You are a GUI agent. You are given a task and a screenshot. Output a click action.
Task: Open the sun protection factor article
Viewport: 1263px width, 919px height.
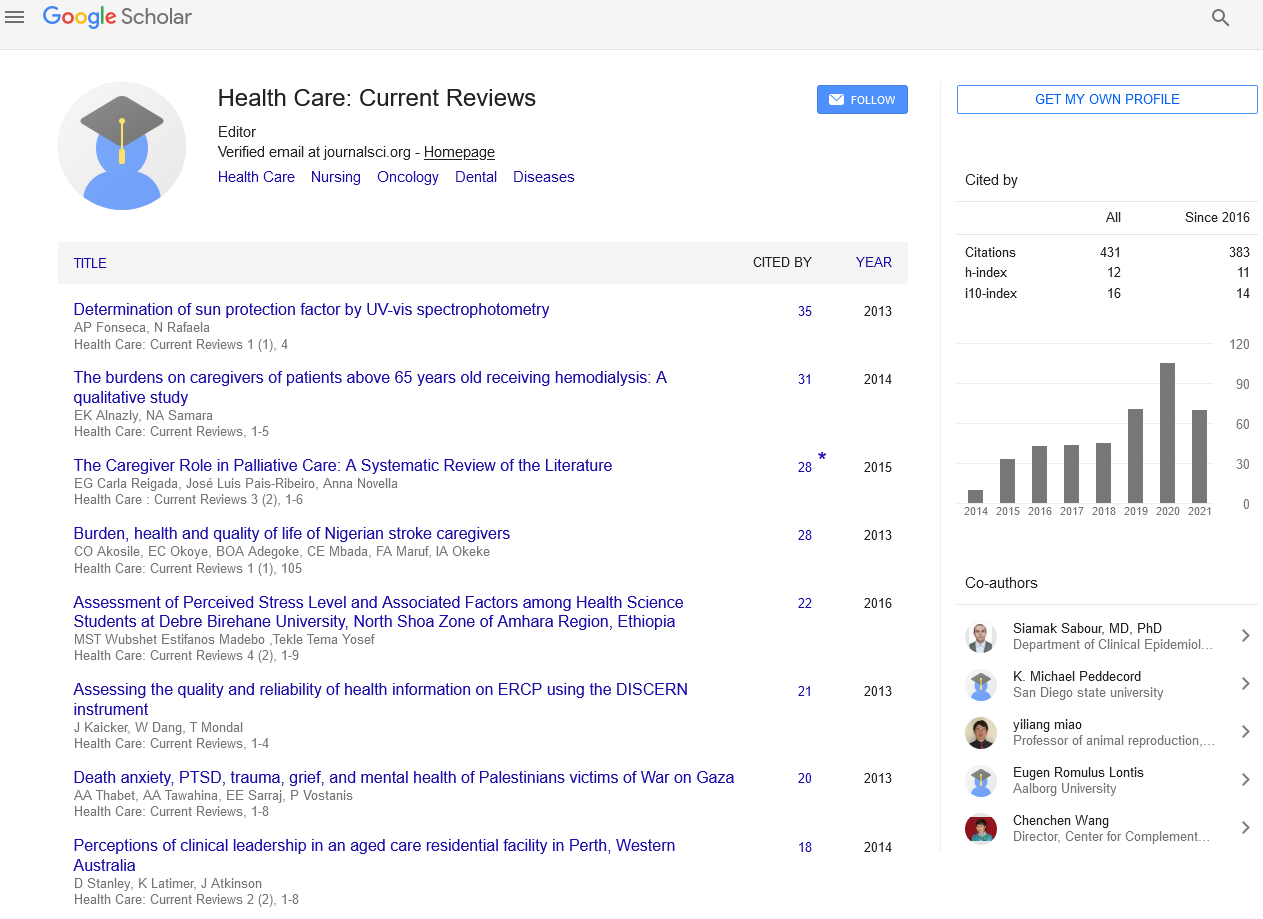(311, 310)
